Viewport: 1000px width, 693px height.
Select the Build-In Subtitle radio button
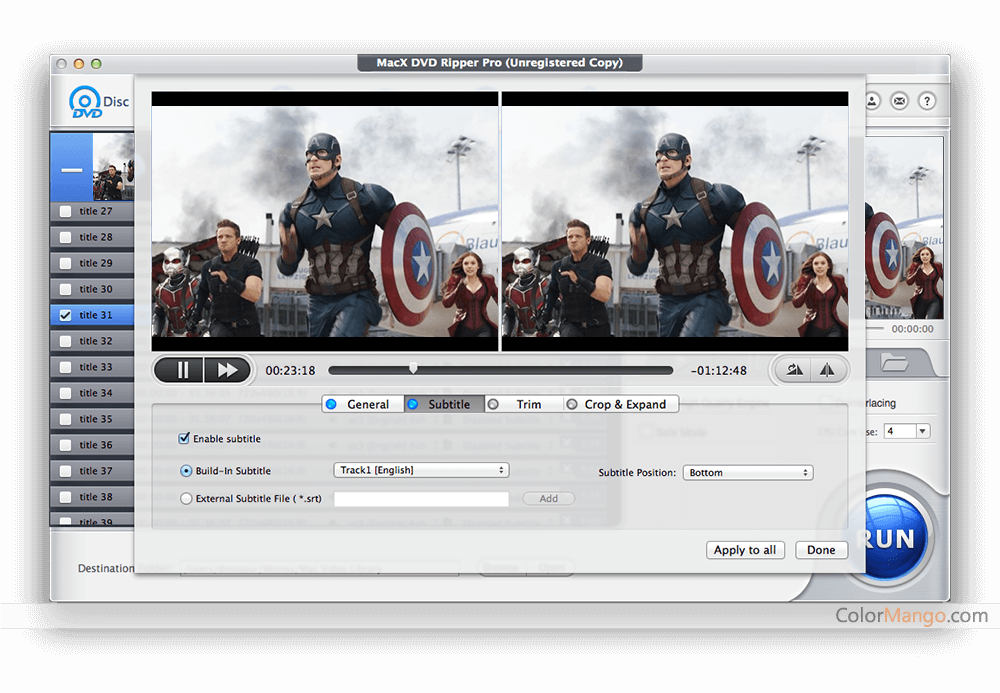point(186,471)
